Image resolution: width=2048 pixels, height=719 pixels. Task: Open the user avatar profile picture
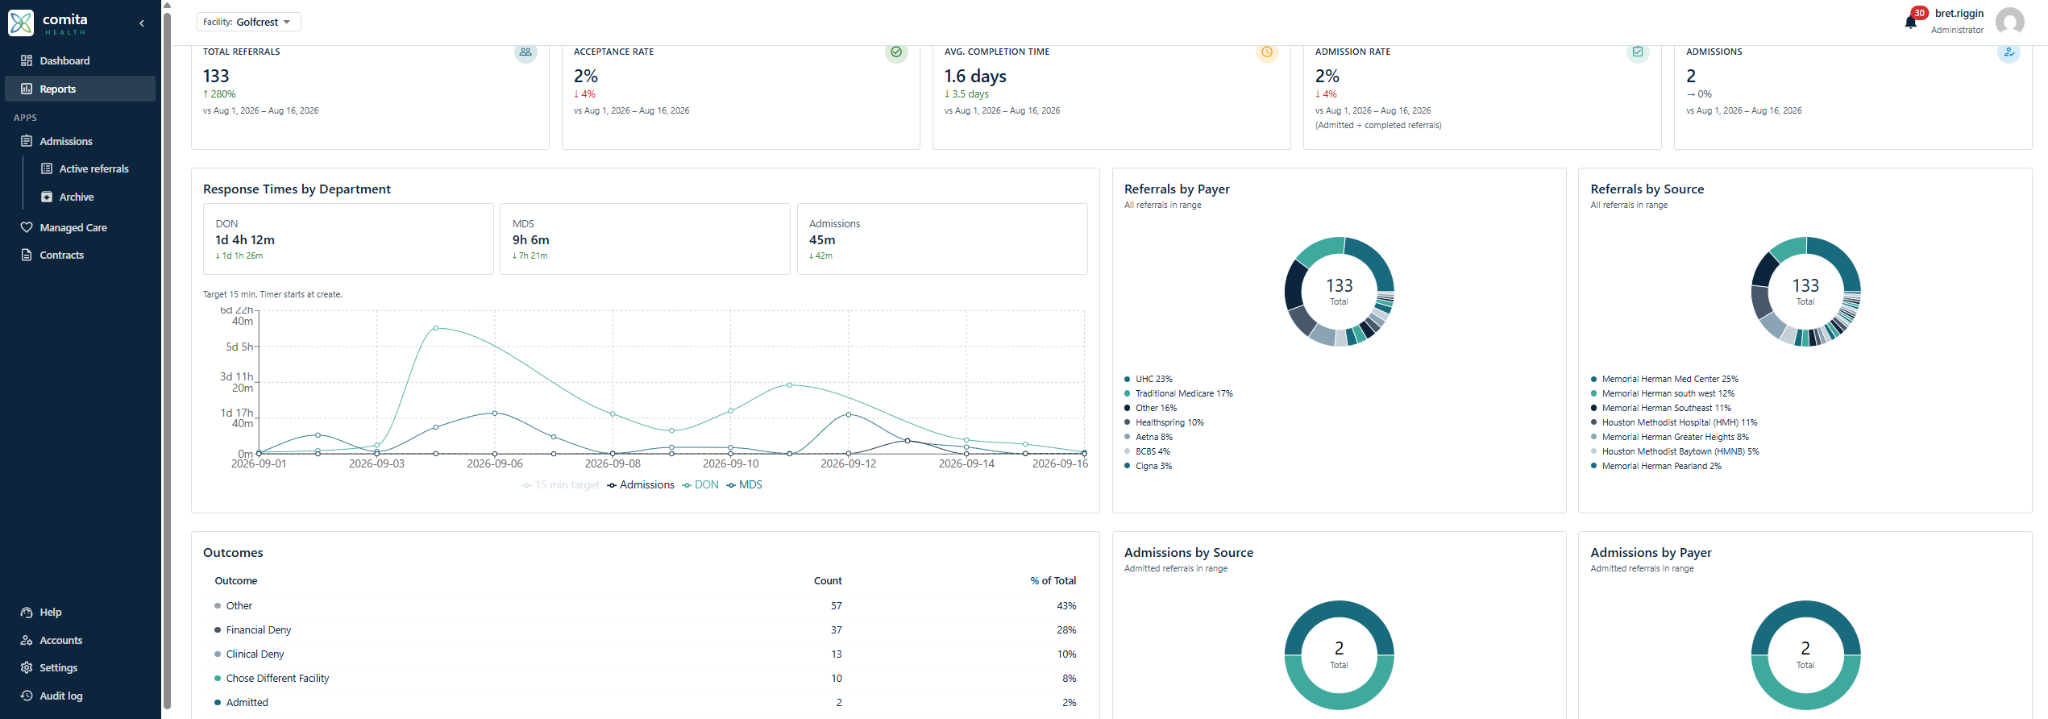(x=2010, y=21)
